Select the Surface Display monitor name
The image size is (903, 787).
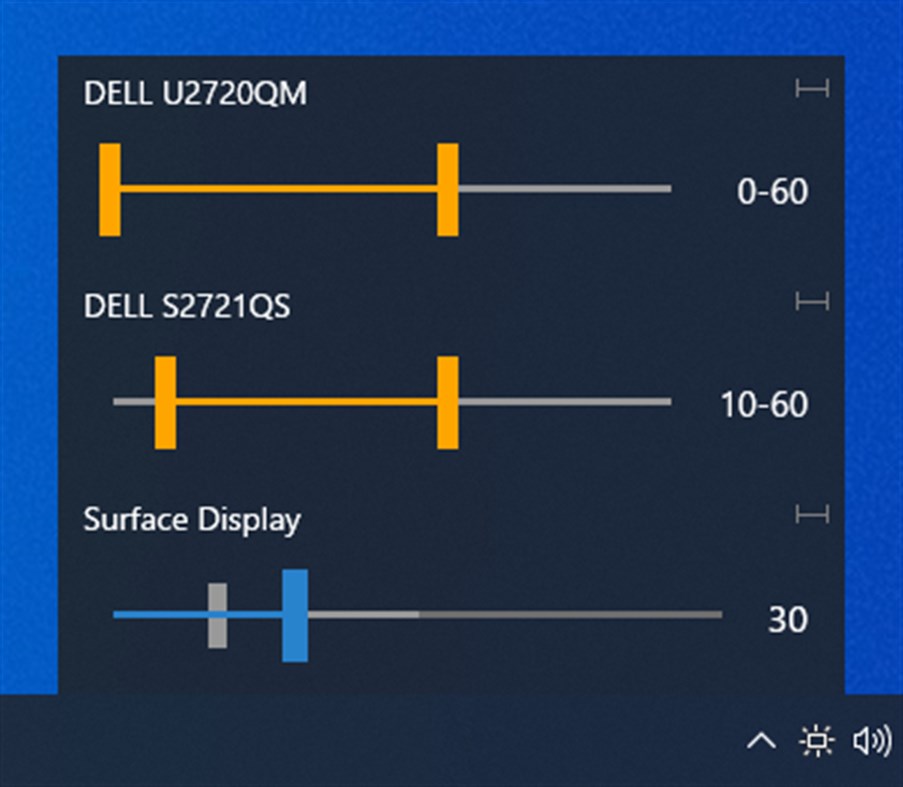point(192,520)
